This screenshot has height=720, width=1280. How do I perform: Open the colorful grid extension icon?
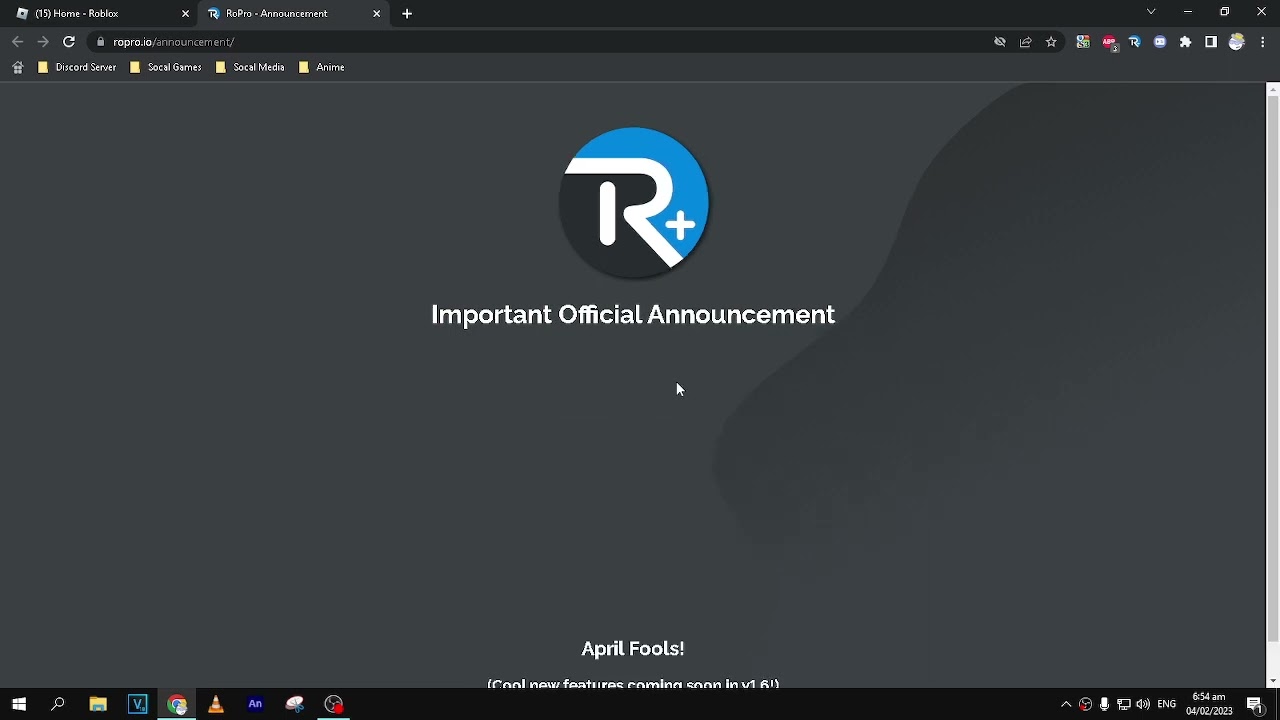1083,42
